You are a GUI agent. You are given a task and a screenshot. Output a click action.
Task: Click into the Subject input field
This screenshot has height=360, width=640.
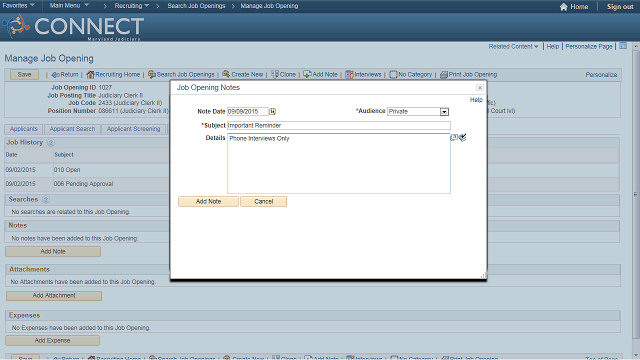coord(339,125)
